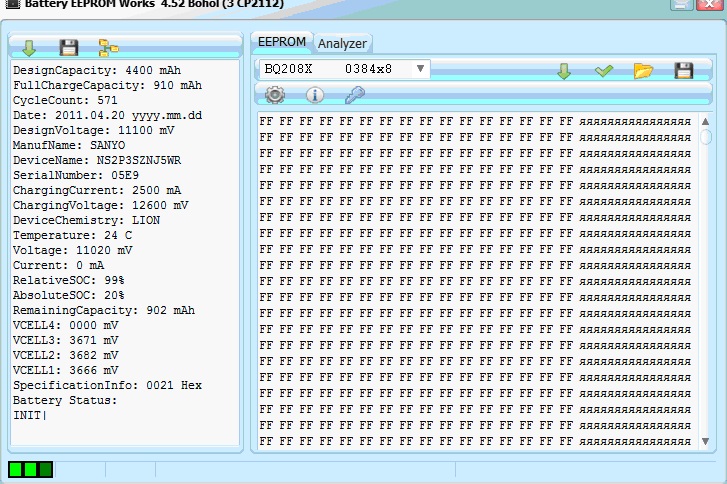Click the green read EEPROM arrow
This screenshot has width=727, height=484.
point(564,70)
